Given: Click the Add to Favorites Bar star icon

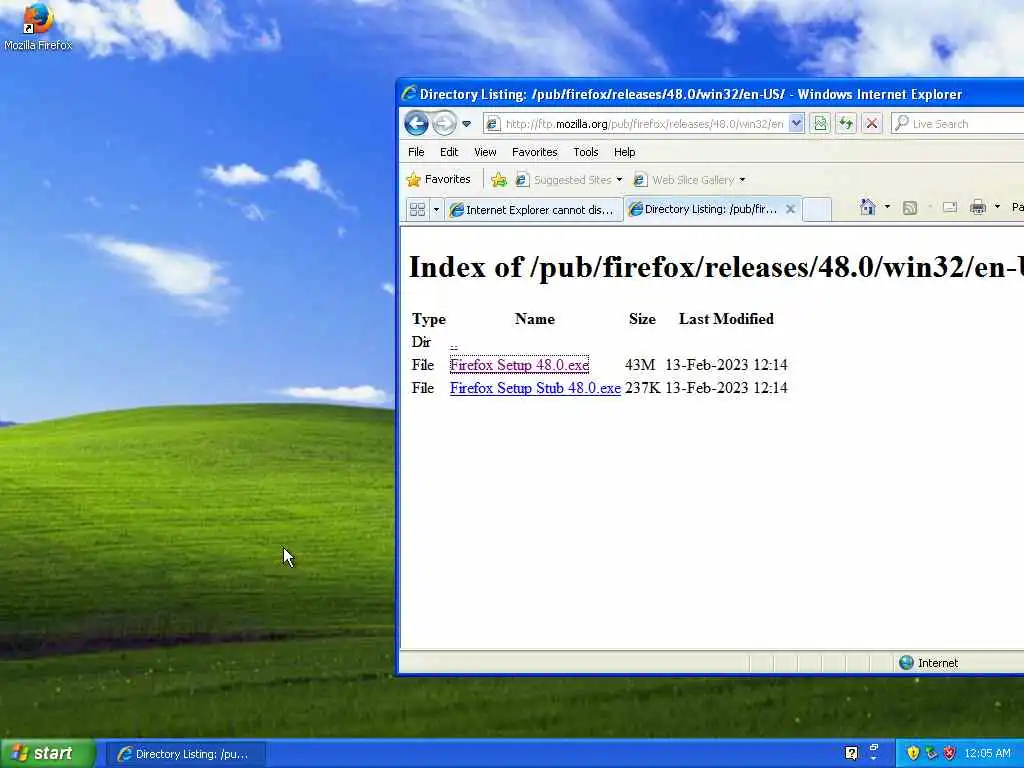Looking at the screenshot, I should (x=499, y=180).
